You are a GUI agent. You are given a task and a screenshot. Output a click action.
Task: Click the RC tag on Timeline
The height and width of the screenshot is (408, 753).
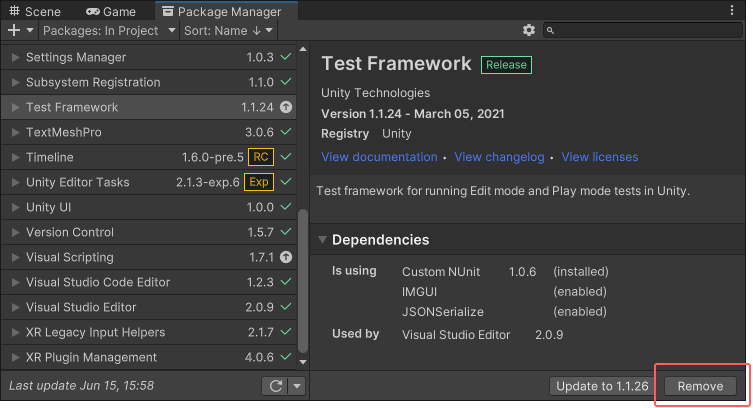click(x=261, y=157)
